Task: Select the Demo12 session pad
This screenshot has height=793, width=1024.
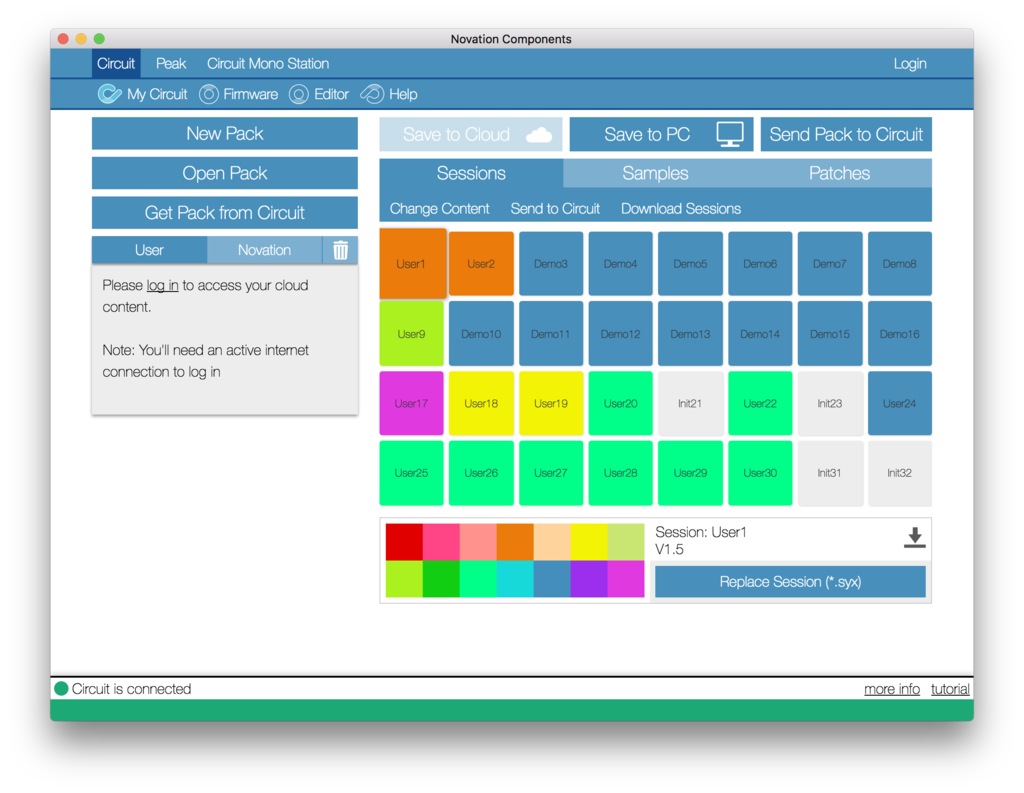Action: tap(620, 334)
